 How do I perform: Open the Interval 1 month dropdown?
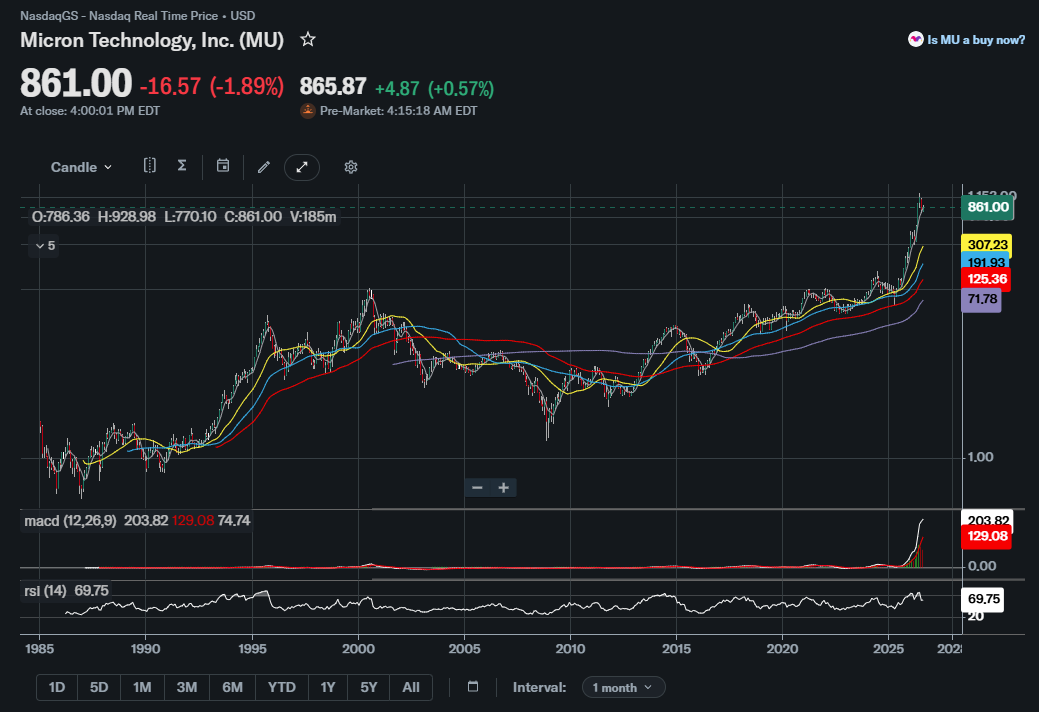coord(623,687)
